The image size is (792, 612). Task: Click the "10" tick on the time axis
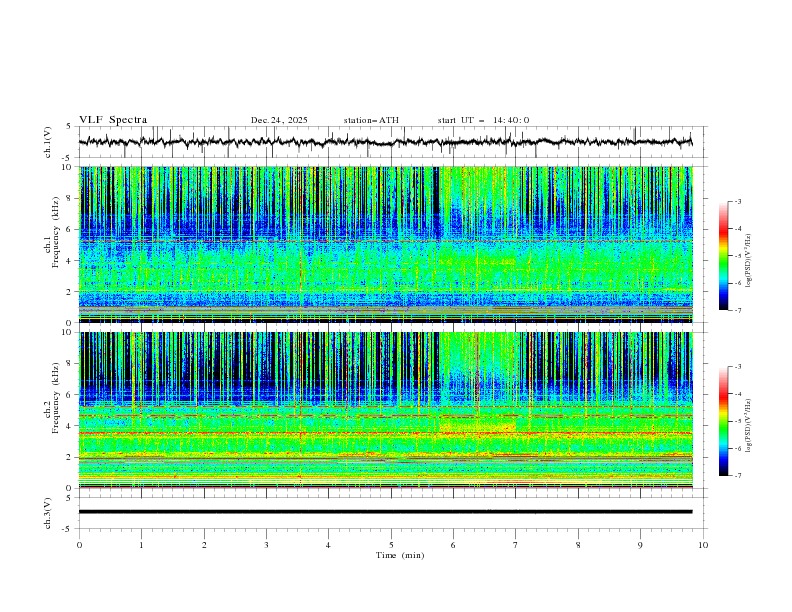pyautogui.click(x=703, y=545)
